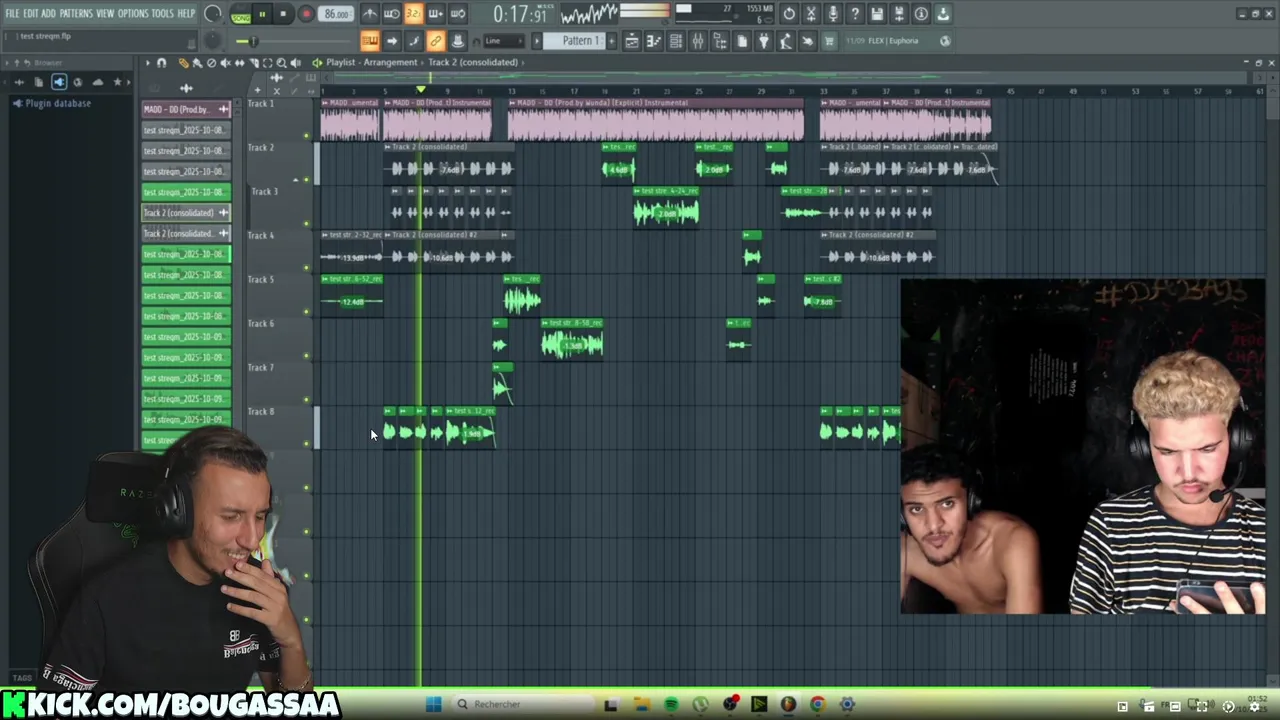Screen dimensions: 1280x720
Task: Open the Browser tree icon in toolbar
Action: 720,41
